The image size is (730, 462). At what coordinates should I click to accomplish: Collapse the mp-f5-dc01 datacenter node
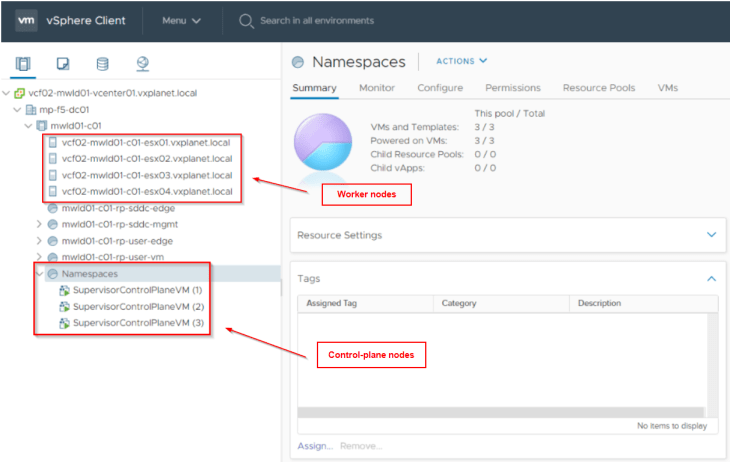point(17,110)
